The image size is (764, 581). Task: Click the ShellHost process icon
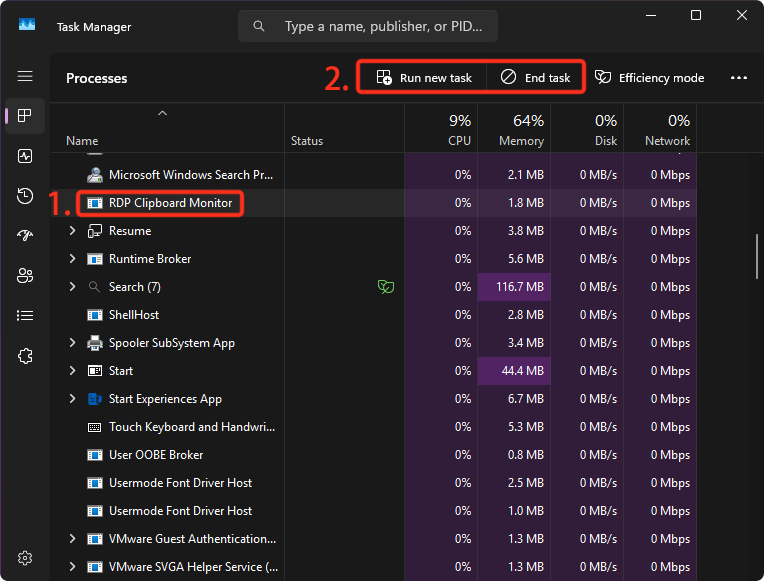[95, 315]
